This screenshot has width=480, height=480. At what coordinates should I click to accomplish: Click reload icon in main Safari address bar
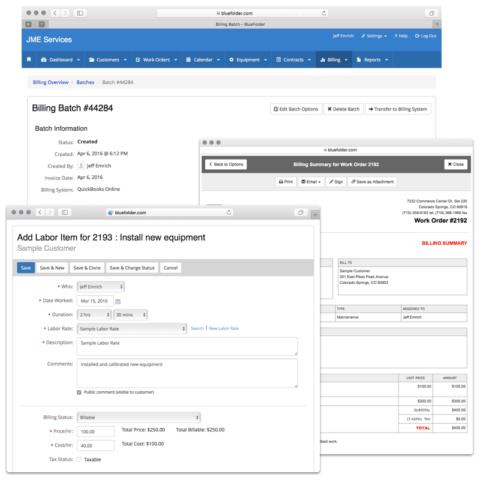tap(324, 13)
